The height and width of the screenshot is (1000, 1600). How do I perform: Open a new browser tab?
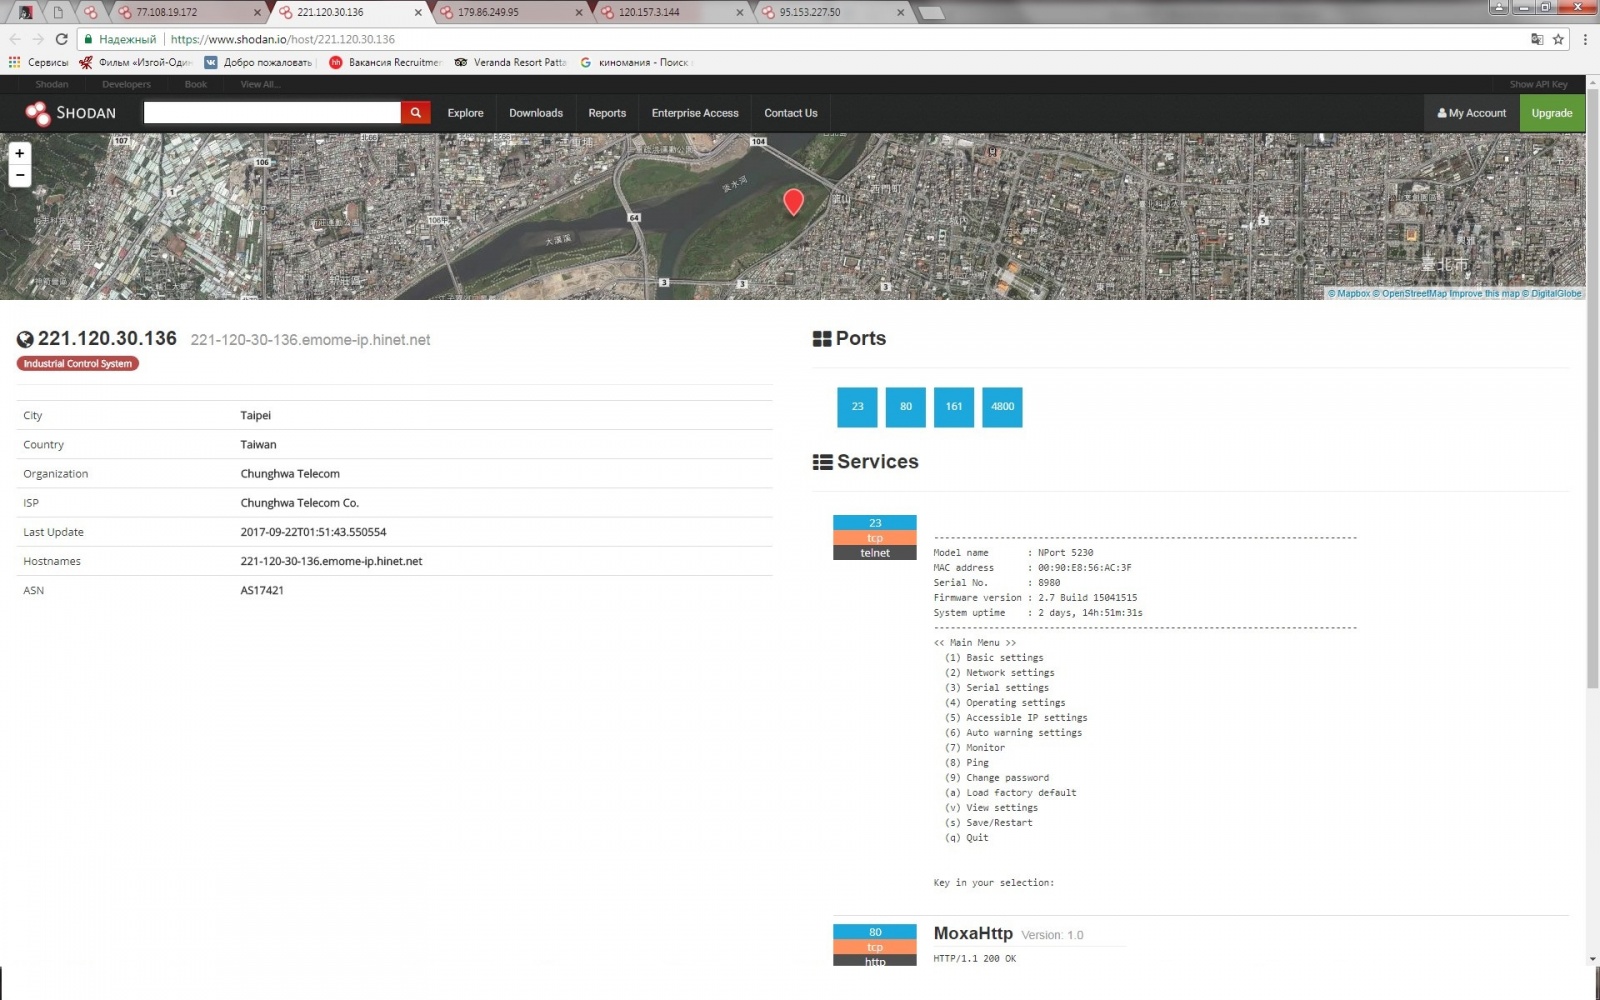931,13
